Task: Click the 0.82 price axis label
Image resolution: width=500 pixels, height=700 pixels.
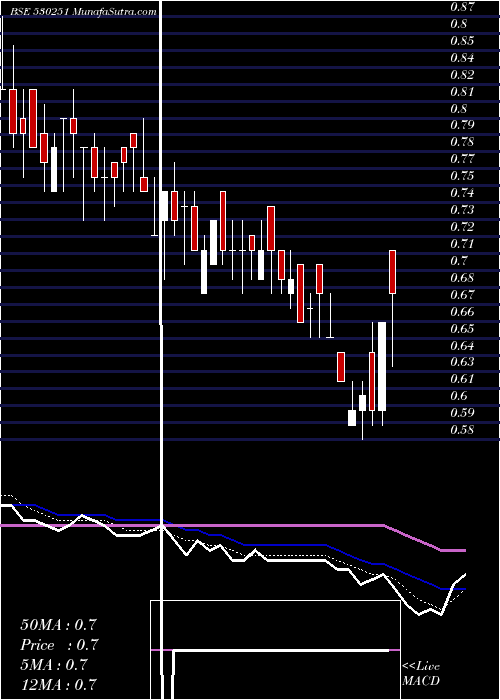Action: [x=462, y=75]
